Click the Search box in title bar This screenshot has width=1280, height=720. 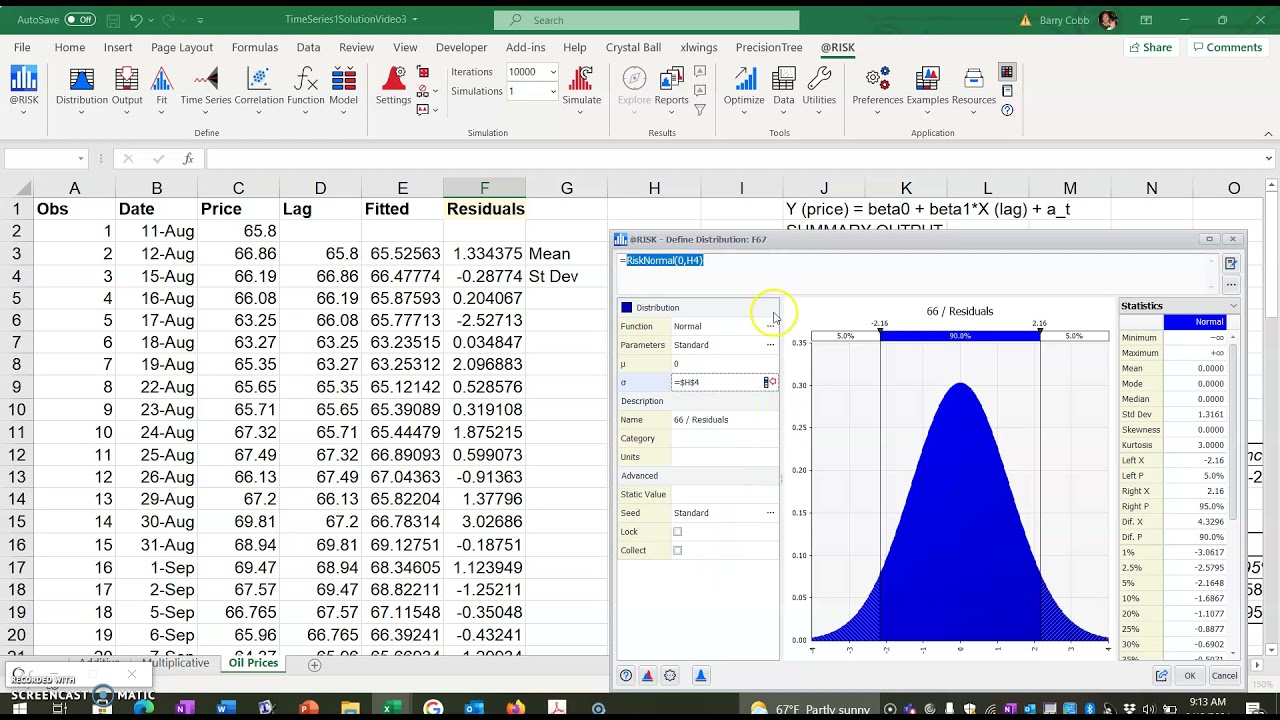click(x=646, y=20)
